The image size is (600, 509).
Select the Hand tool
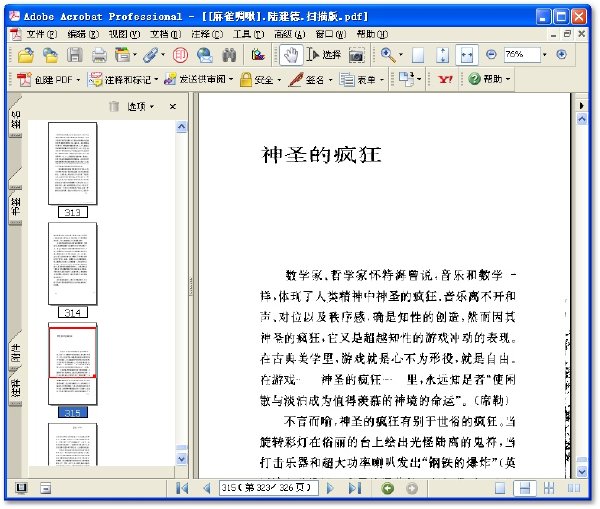click(291, 55)
